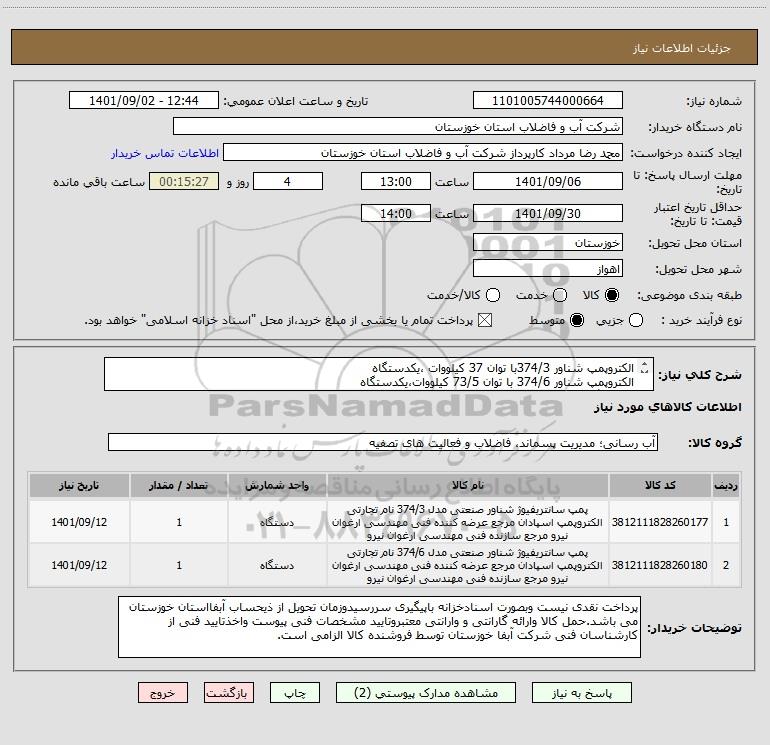Click row 2 quantity cell '1'
The width and height of the screenshot is (770, 745).
(179, 565)
